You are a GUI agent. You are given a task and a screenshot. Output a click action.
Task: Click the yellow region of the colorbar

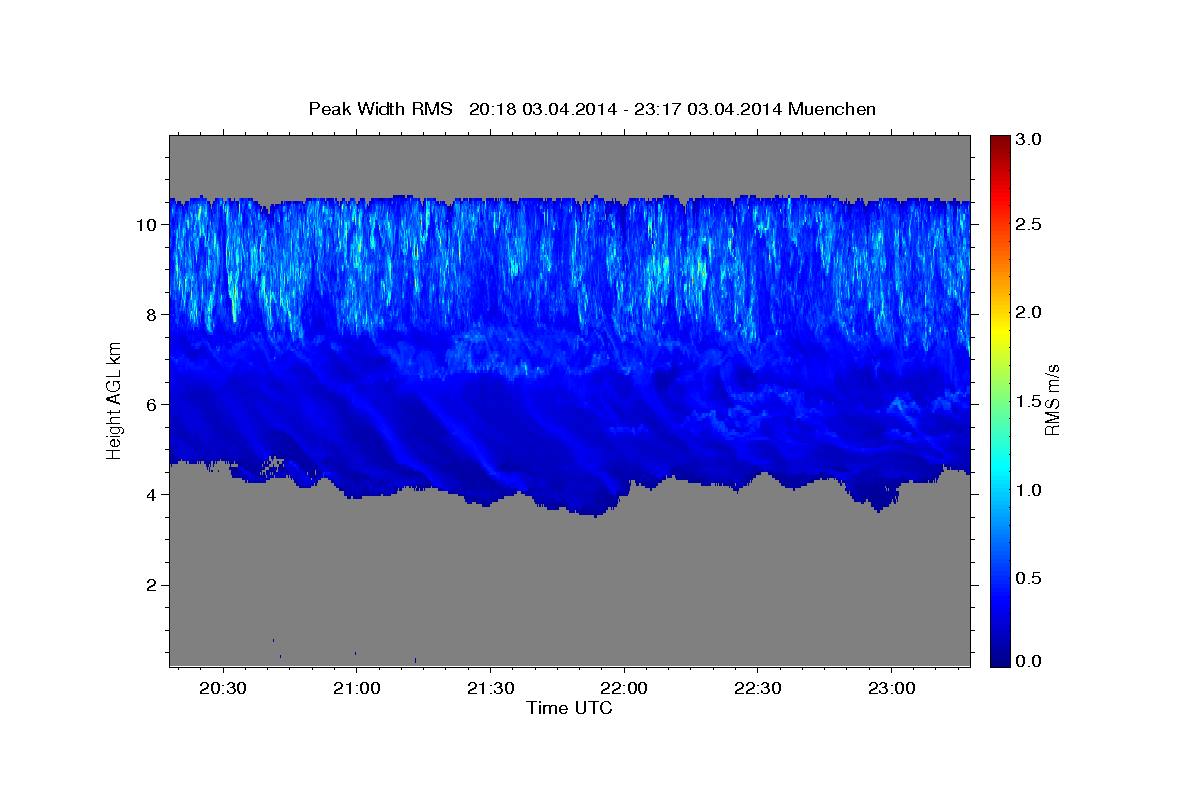click(999, 330)
